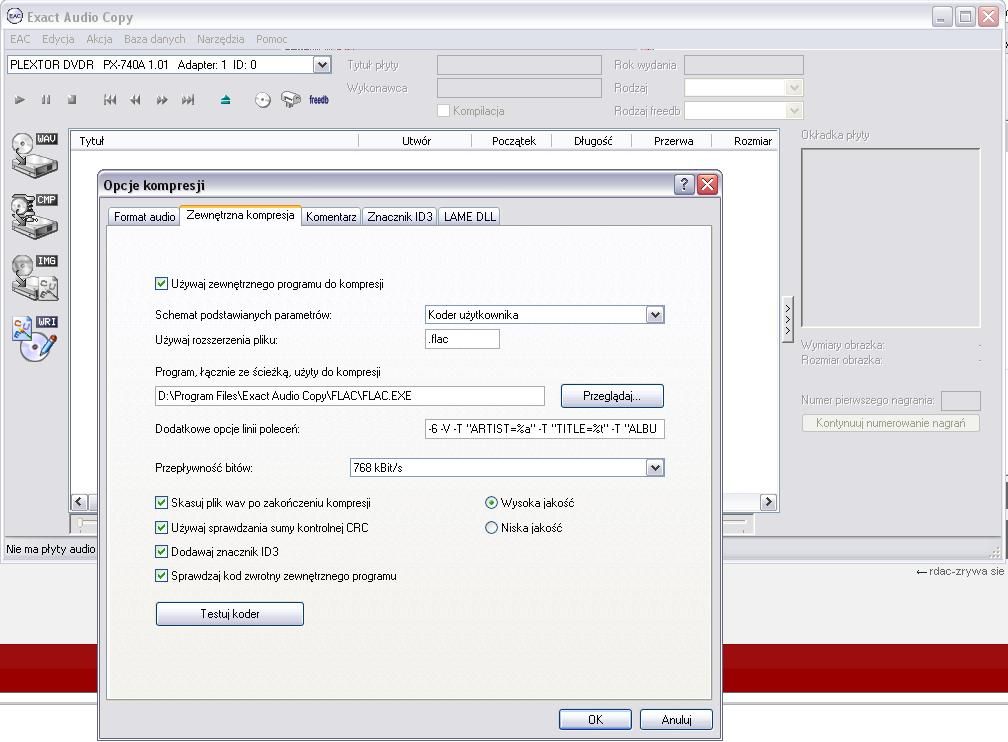Click the freedb icon
Viewport: 1008px width, 742px height.
pos(319,100)
